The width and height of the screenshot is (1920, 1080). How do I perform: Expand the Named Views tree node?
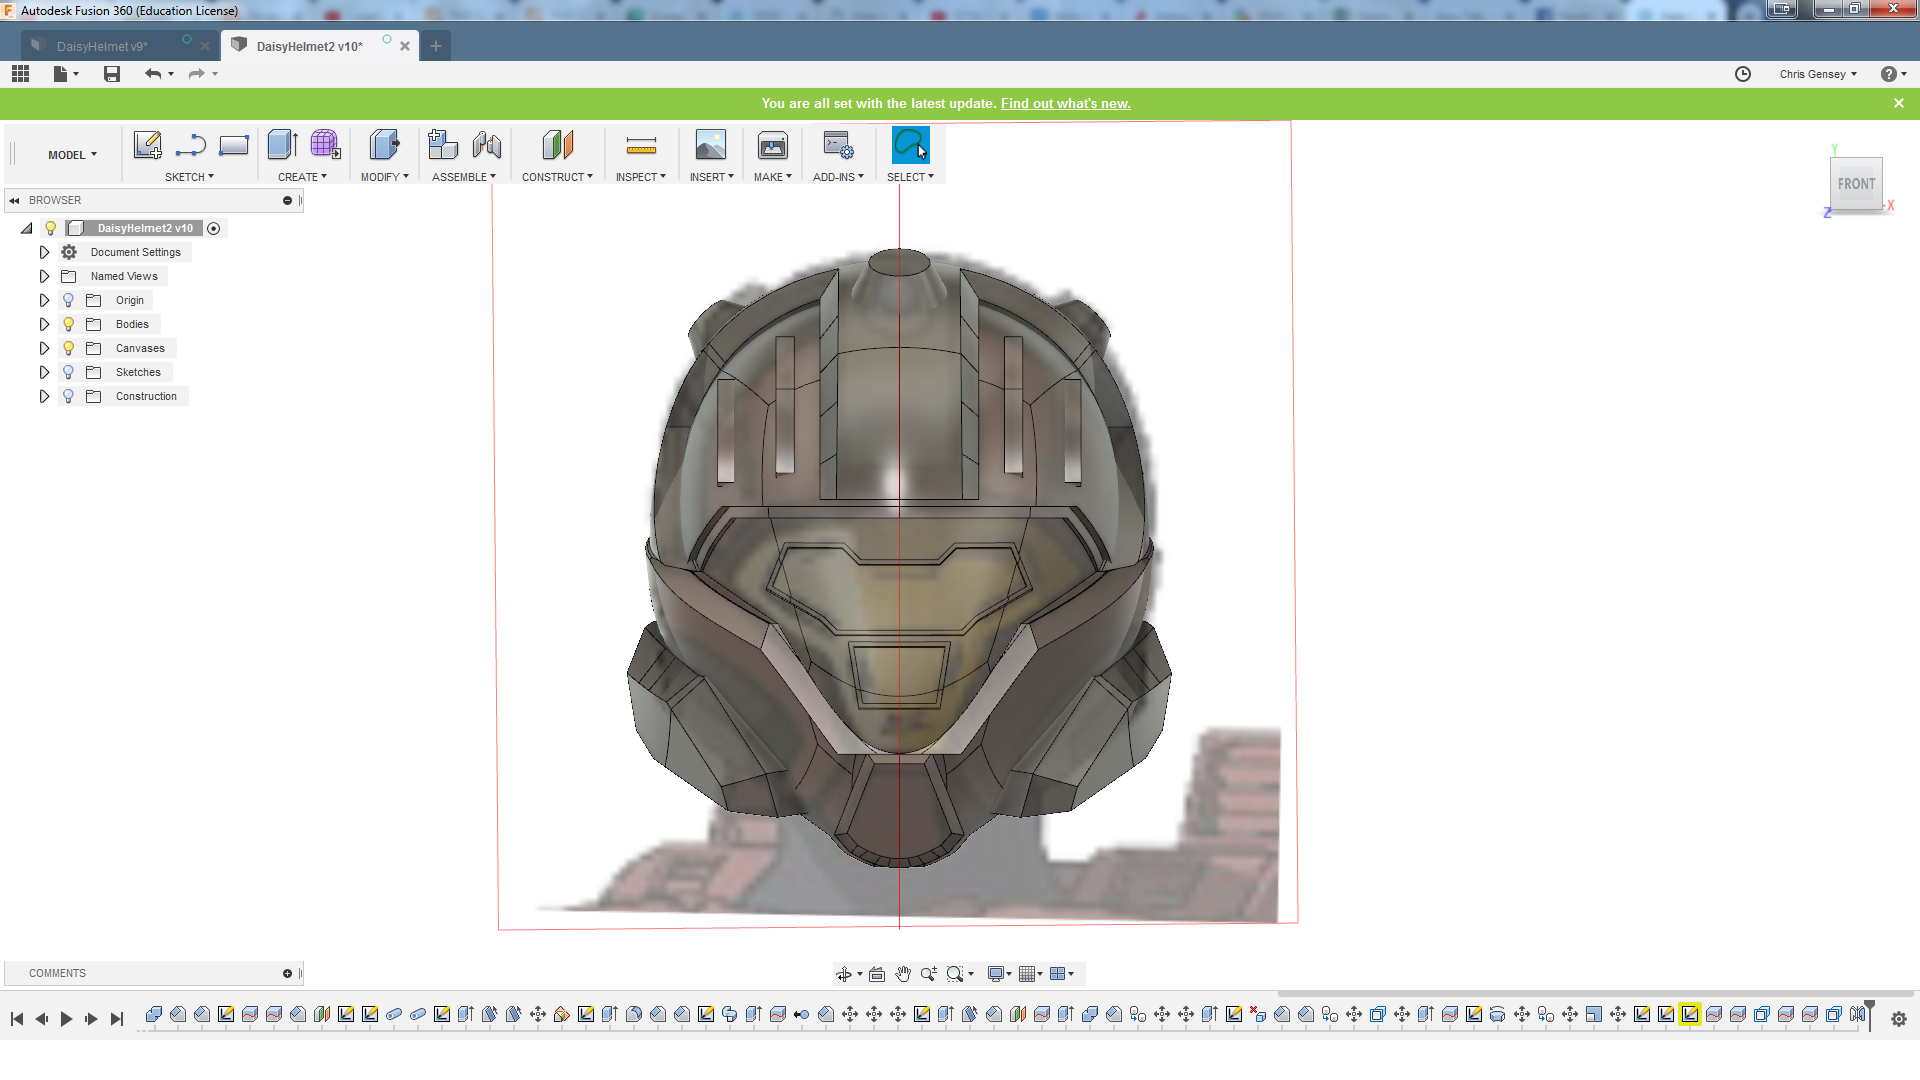44,276
